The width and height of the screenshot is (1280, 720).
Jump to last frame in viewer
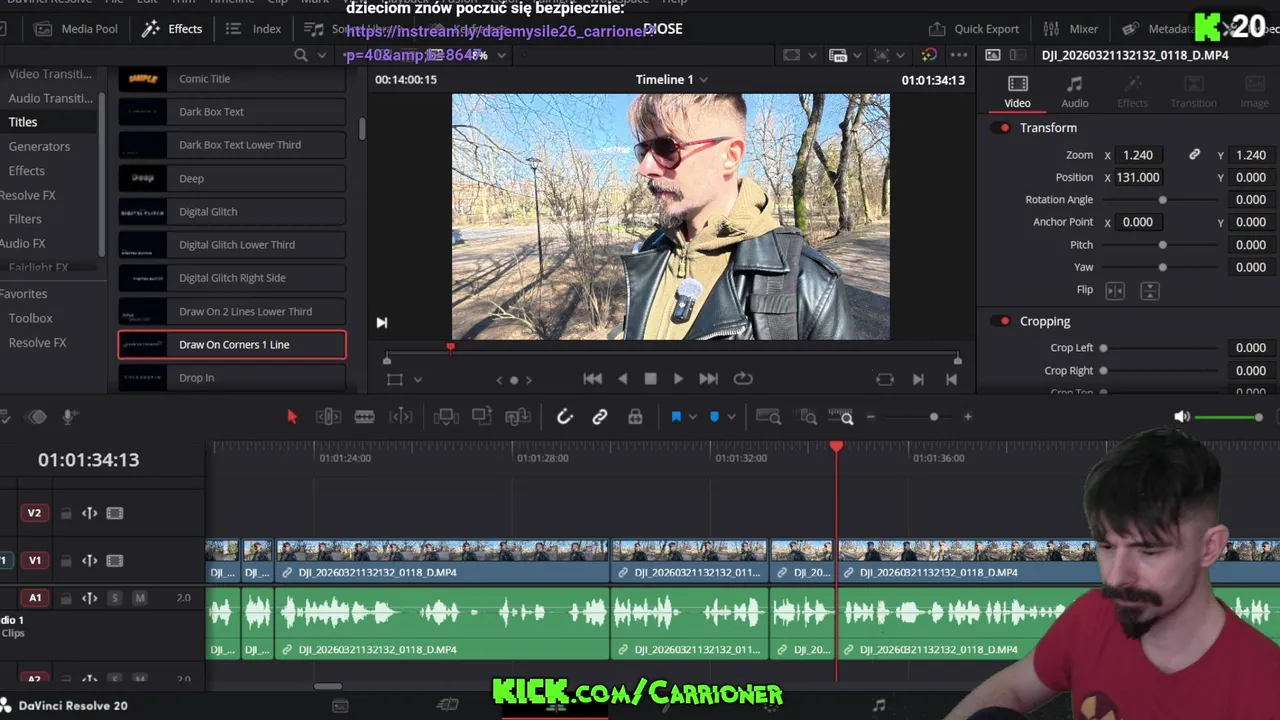pos(708,379)
